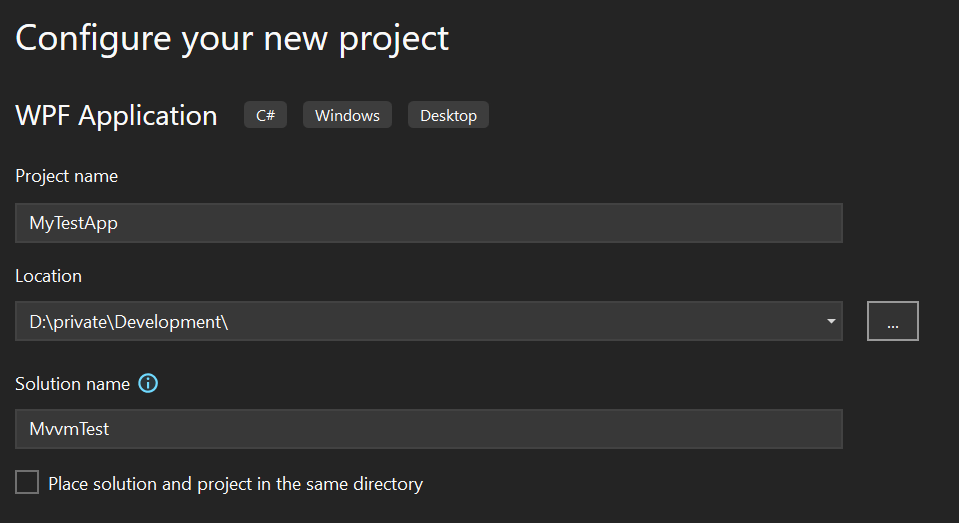This screenshot has height=523, width=959.
Task: Click the Solution name label
Action: pos(72,384)
